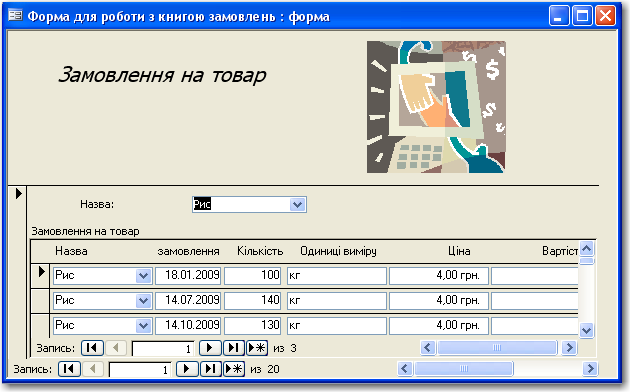
Task: Click the main form record number field
Action: pos(140,370)
